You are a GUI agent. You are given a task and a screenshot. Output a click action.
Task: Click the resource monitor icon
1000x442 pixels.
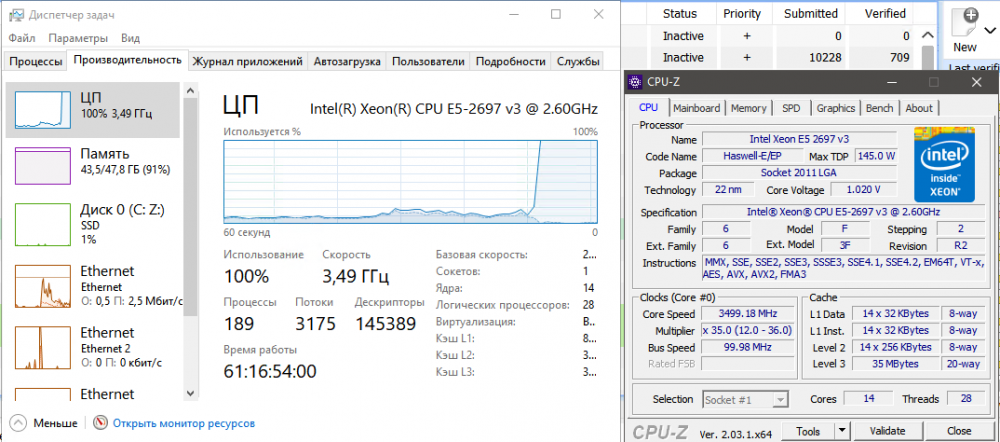(101, 422)
